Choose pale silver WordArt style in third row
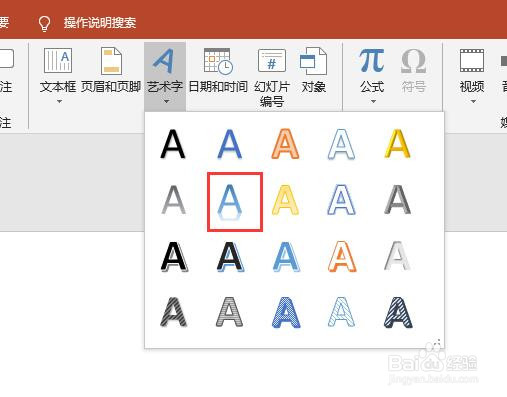Viewport: 507px width, 397px height. tap(397, 256)
